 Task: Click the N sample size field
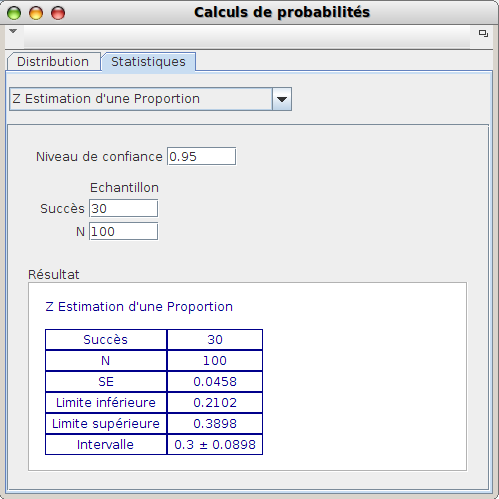[124, 231]
